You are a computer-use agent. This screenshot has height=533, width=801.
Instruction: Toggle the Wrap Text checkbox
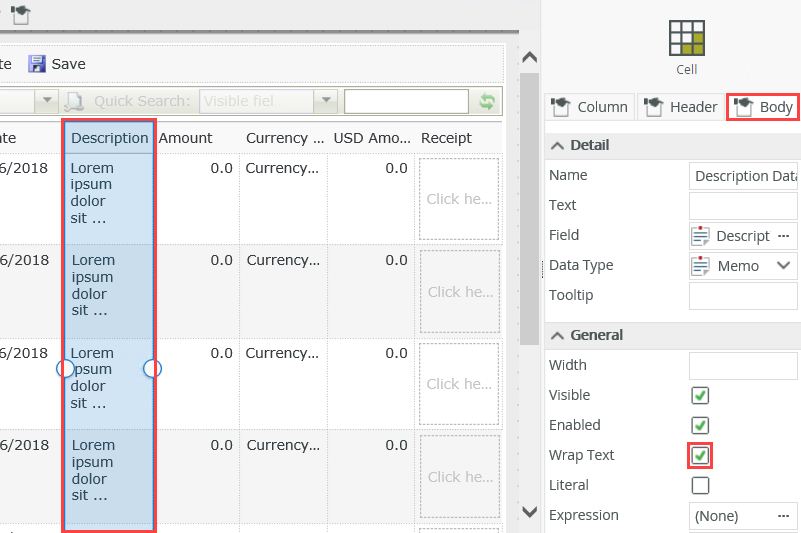pos(700,456)
